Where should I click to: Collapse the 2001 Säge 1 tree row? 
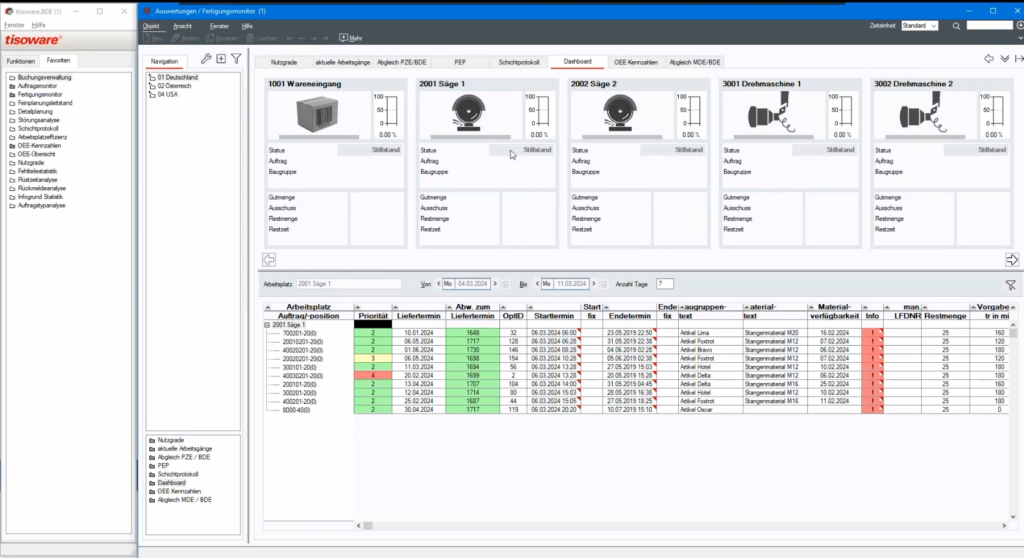267,325
